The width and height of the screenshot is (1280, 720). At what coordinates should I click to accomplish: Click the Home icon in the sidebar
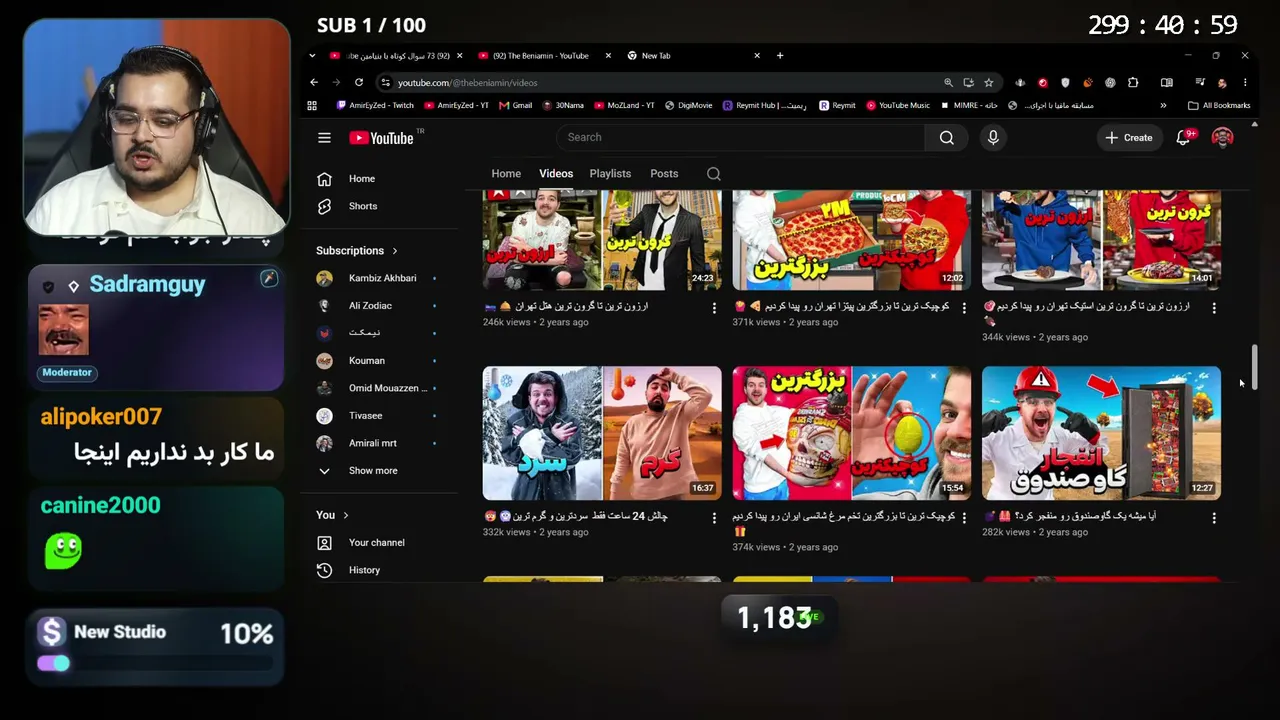click(324, 179)
